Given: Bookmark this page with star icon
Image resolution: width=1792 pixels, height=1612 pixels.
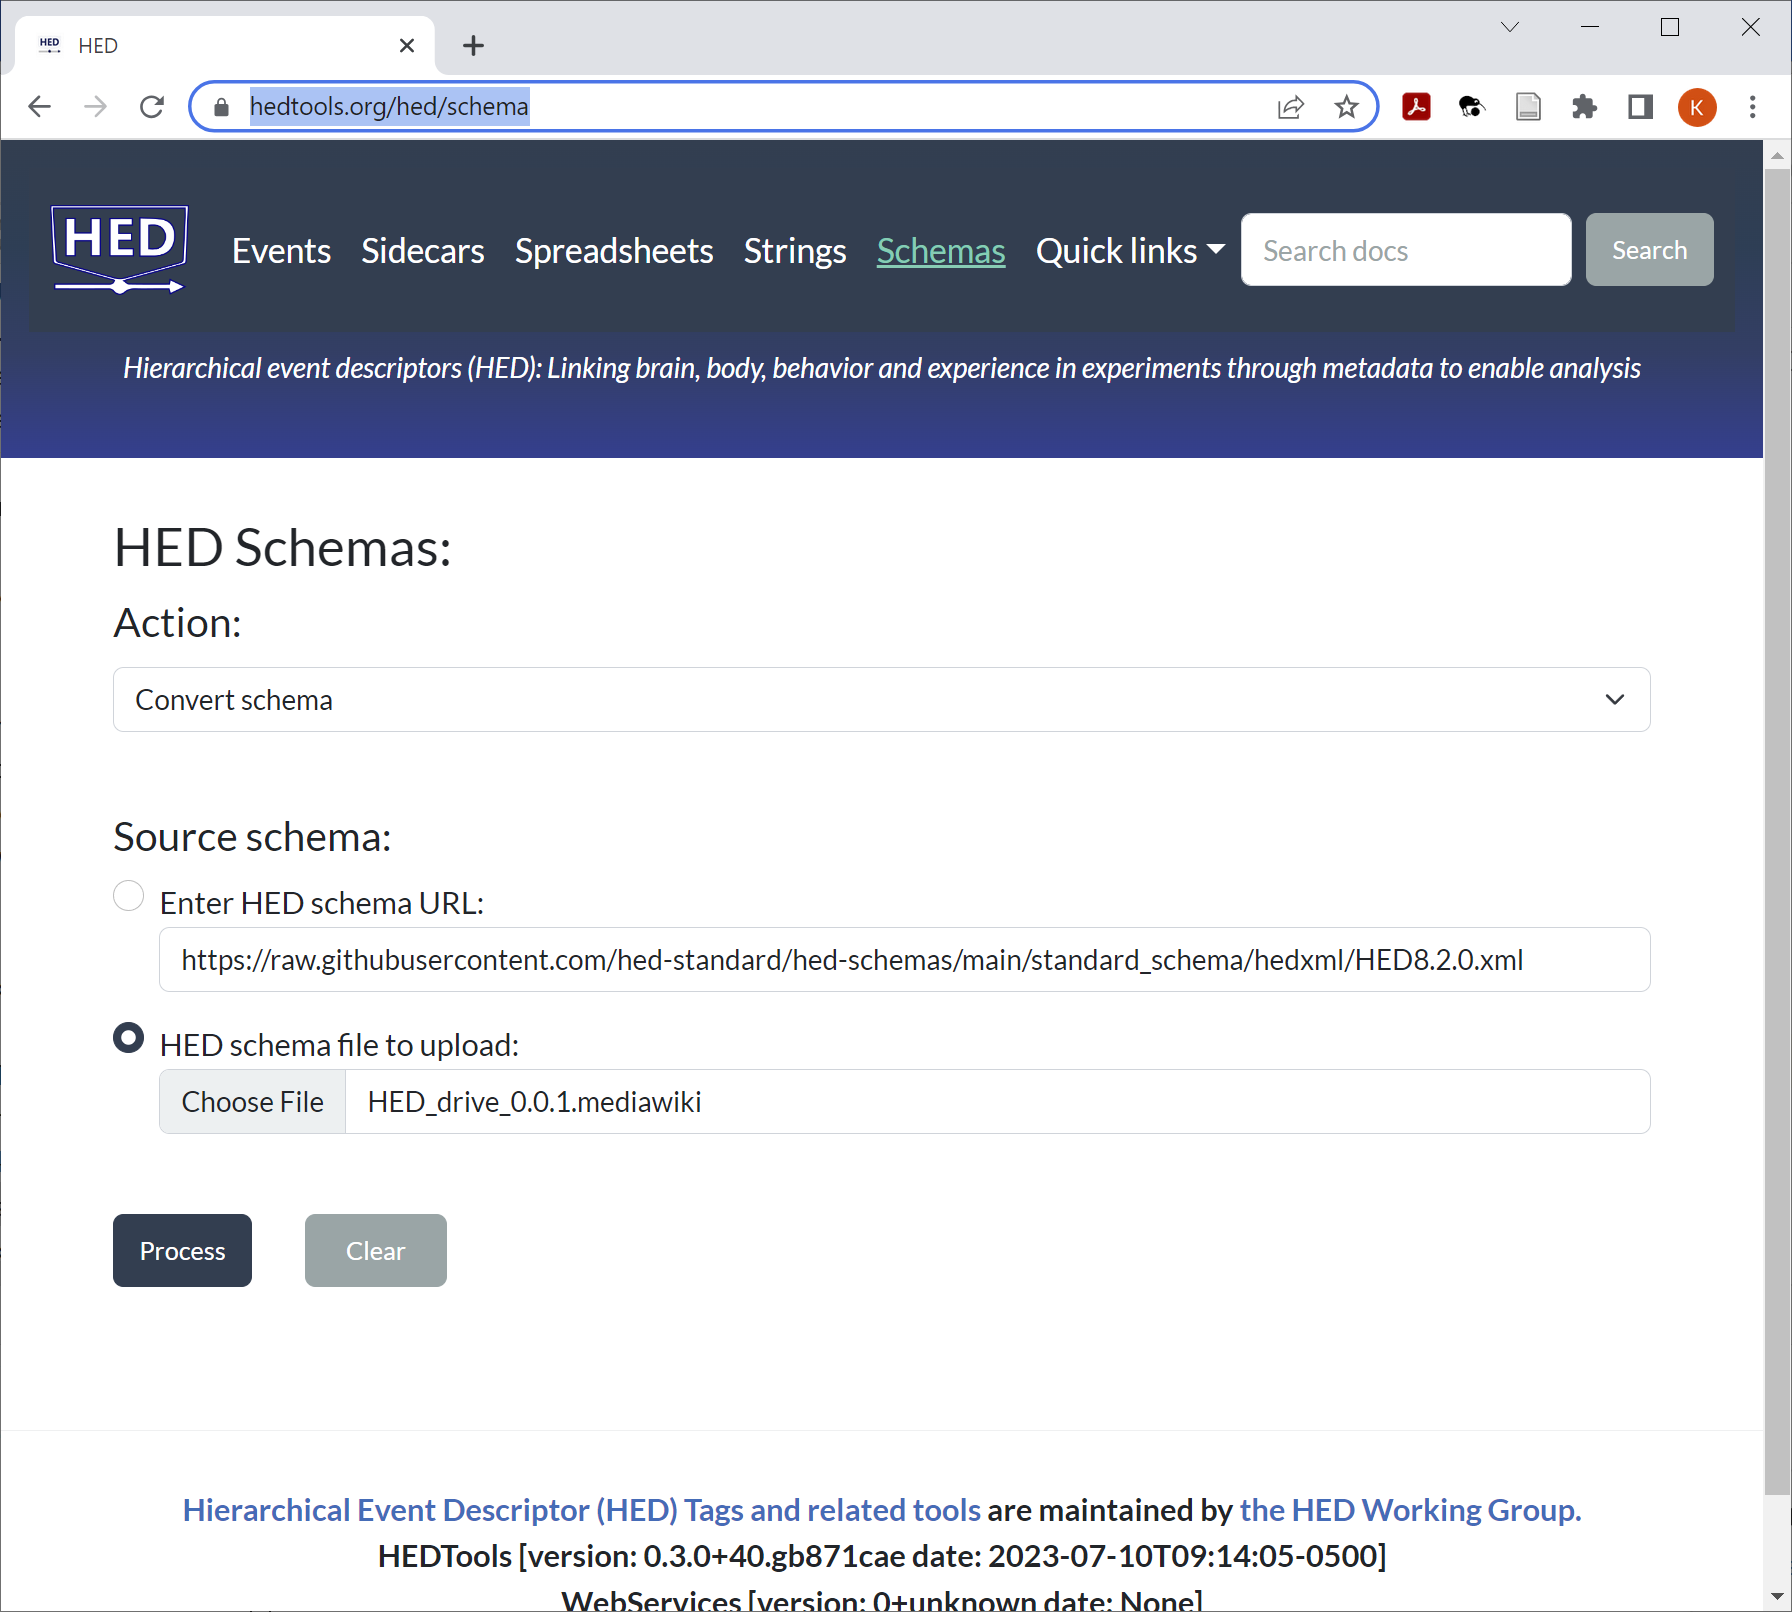Looking at the screenshot, I should click(1346, 107).
